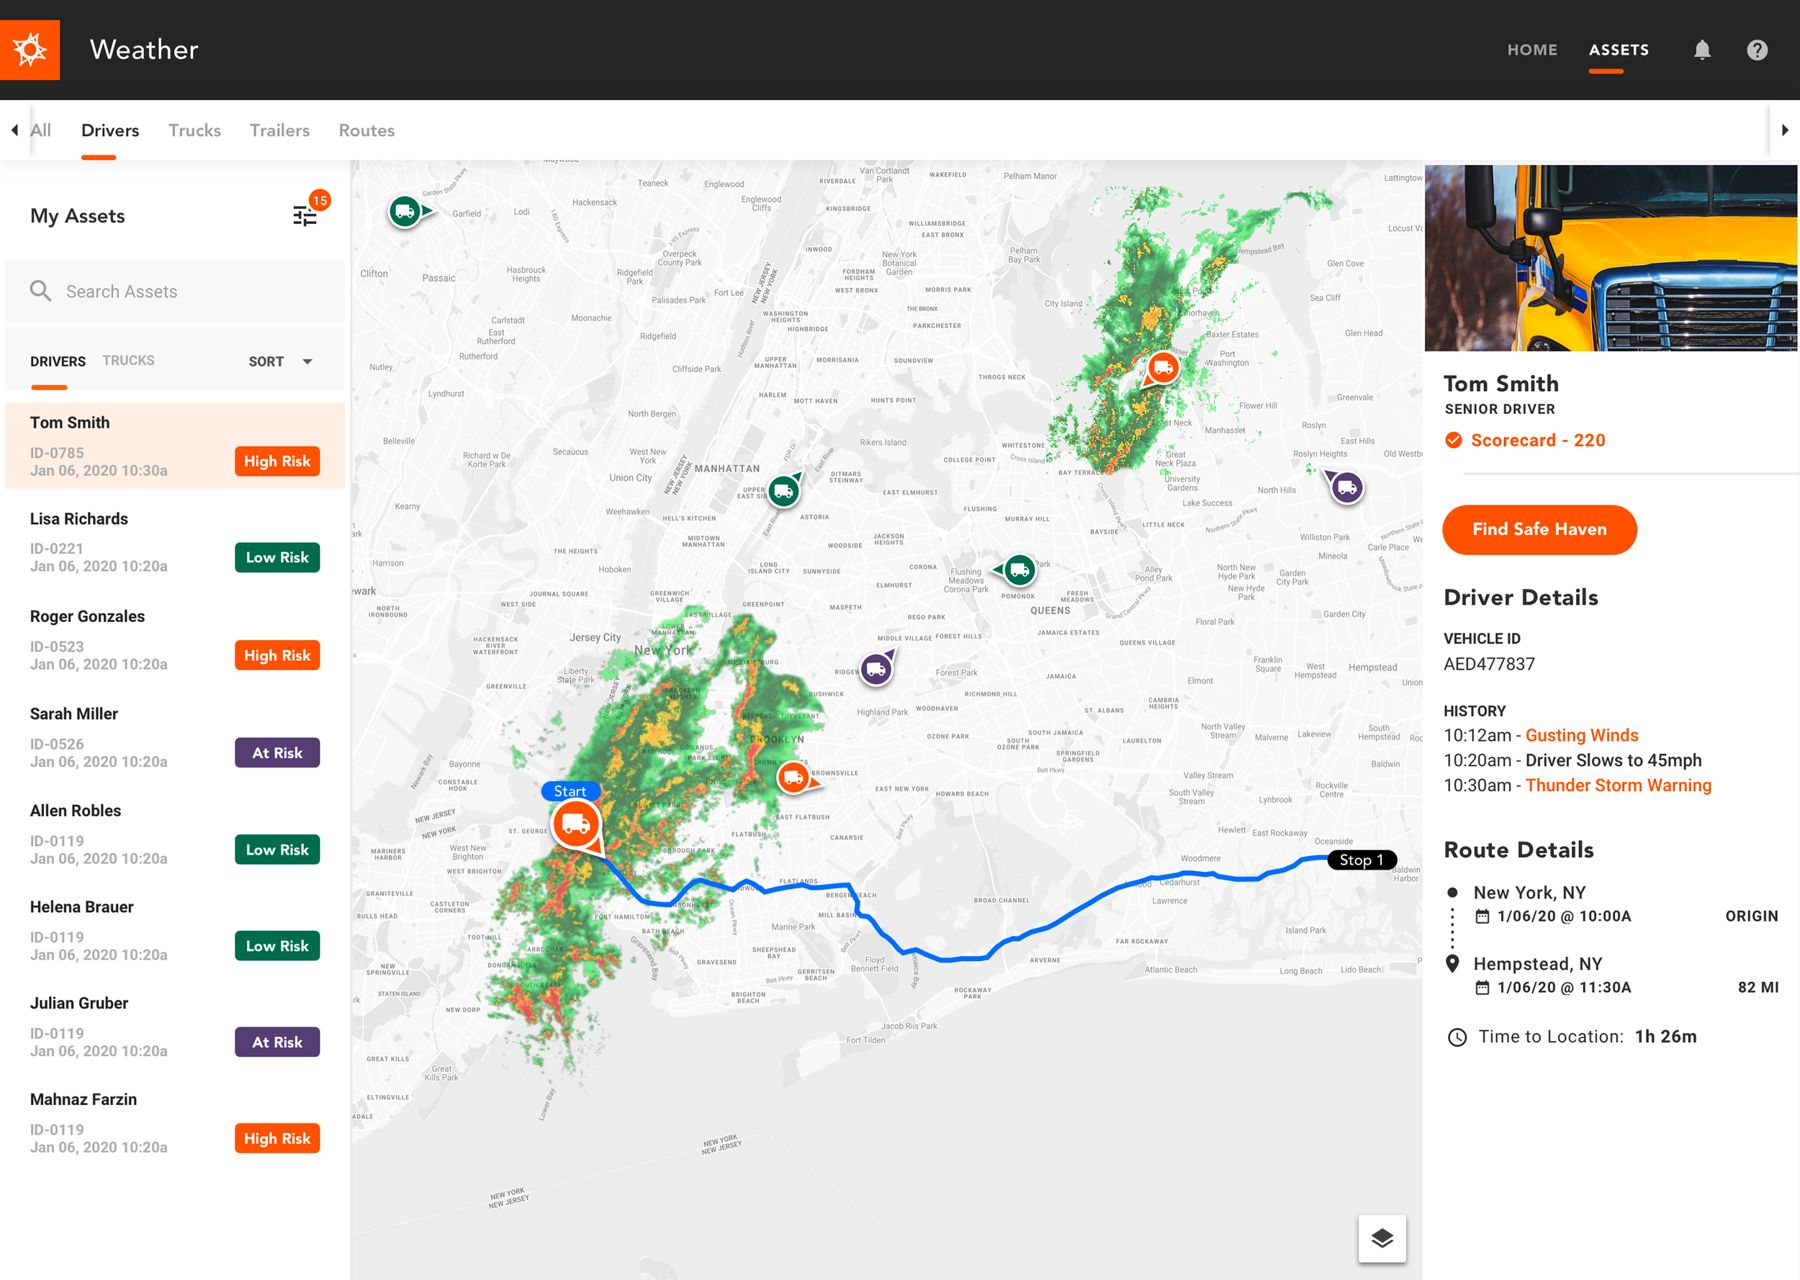Select driver Roger Gonzales
The width and height of the screenshot is (1800, 1280).
(175, 640)
